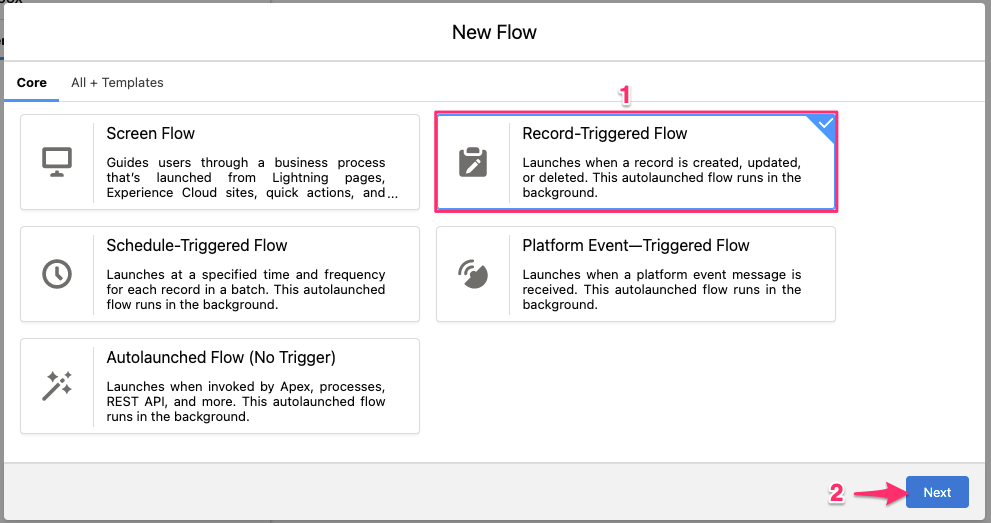Select the Screen Flow title

(150, 133)
